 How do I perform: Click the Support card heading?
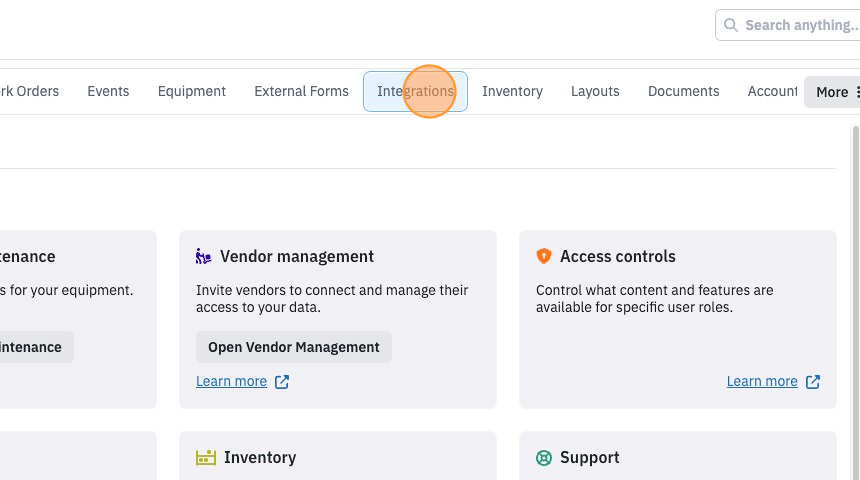[x=590, y=458]
